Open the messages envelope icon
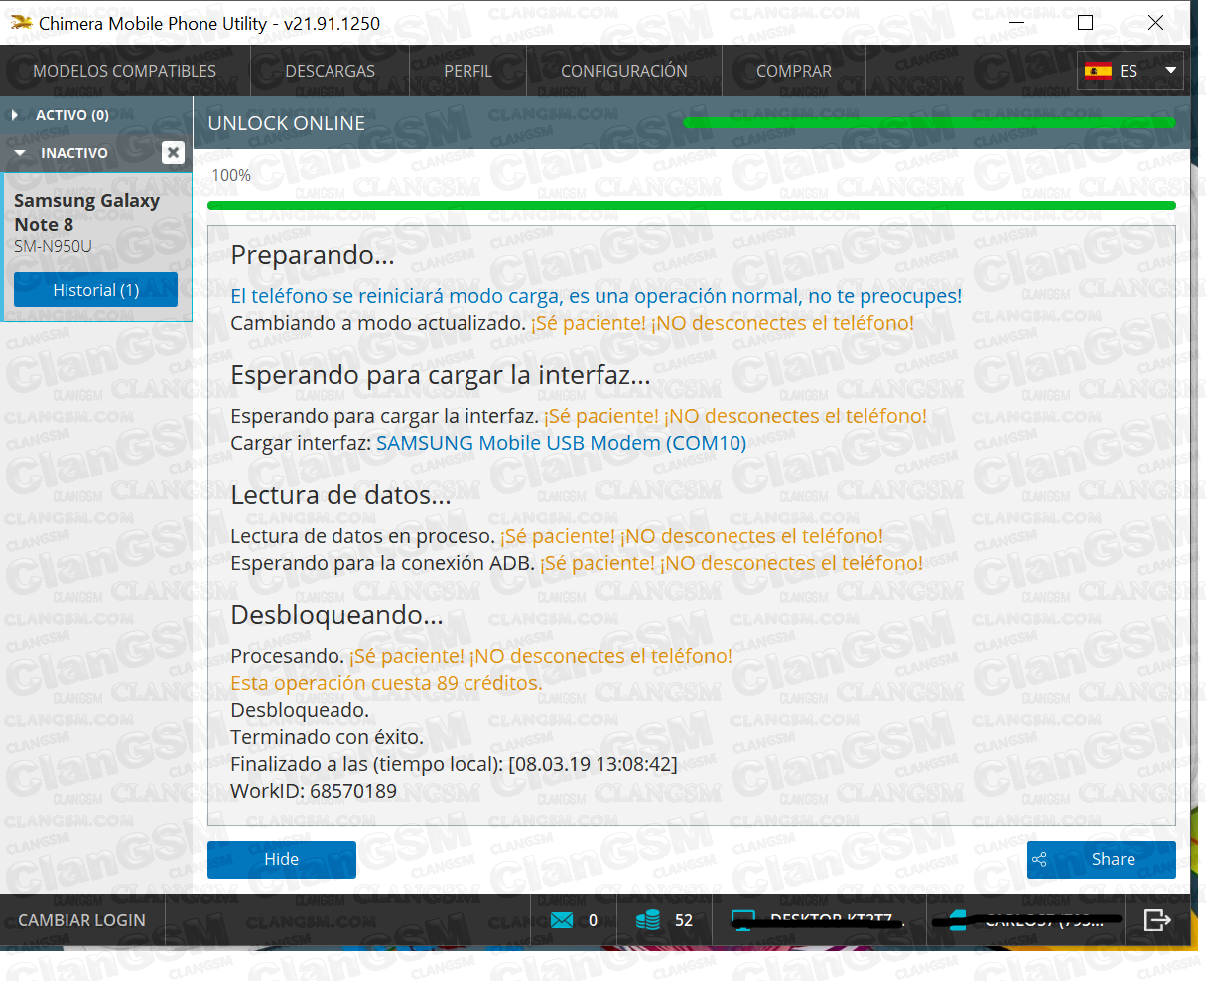Image resolution: width=1207 pixels, height=981 pixels. (562, 920)
